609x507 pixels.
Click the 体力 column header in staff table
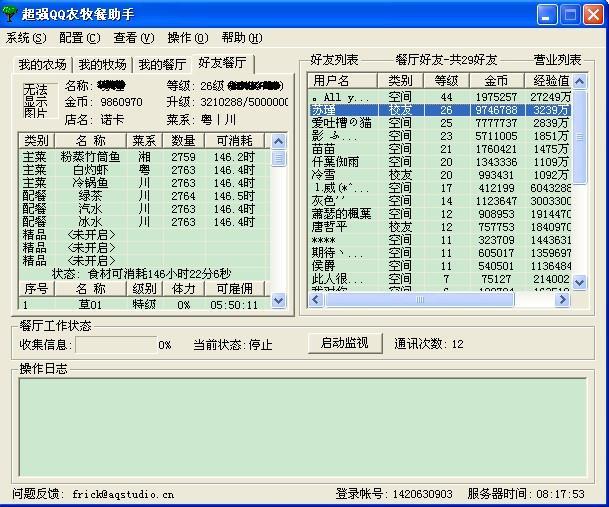pyautogui.click(x=183, y=289)
